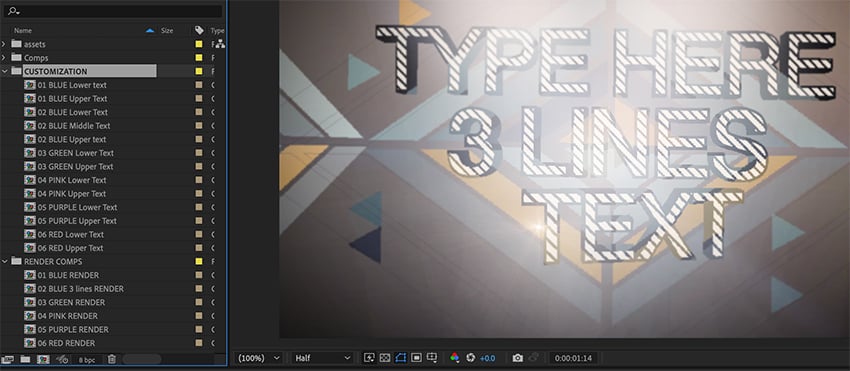Click the 8 bpc color depth button
Viewport: 850px width, 371px height.
pyautogui.click(x=87, y=360)
